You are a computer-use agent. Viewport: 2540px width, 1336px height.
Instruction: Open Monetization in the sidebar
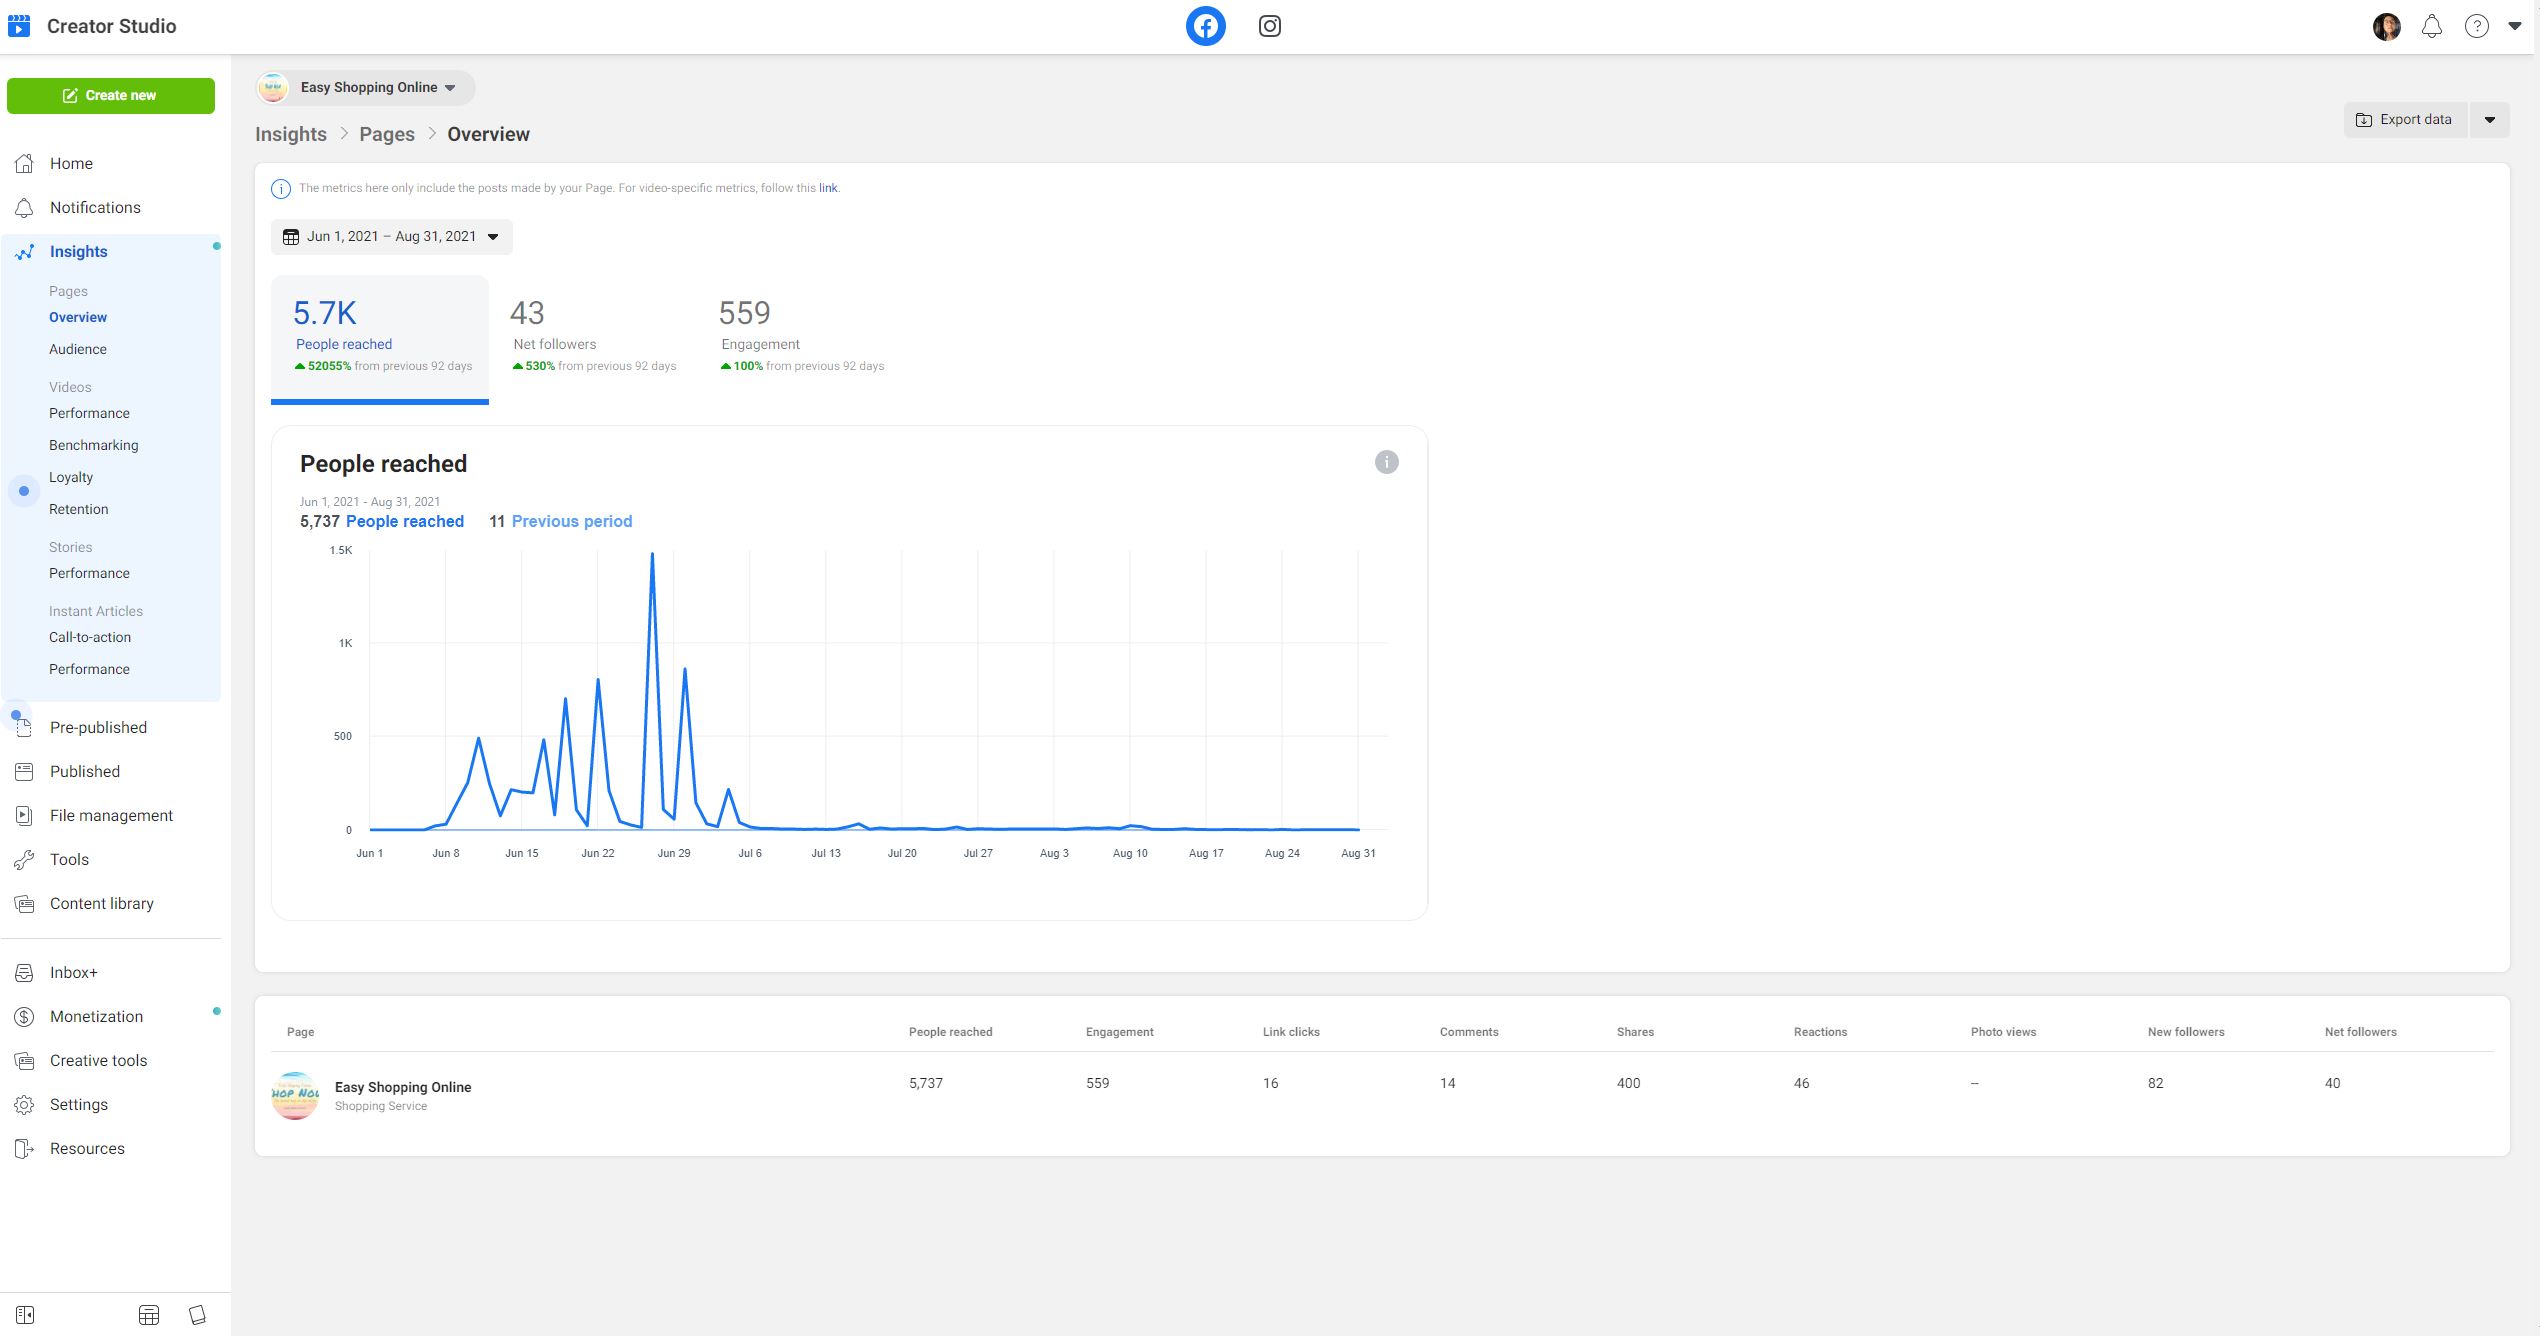point(96,1017)
